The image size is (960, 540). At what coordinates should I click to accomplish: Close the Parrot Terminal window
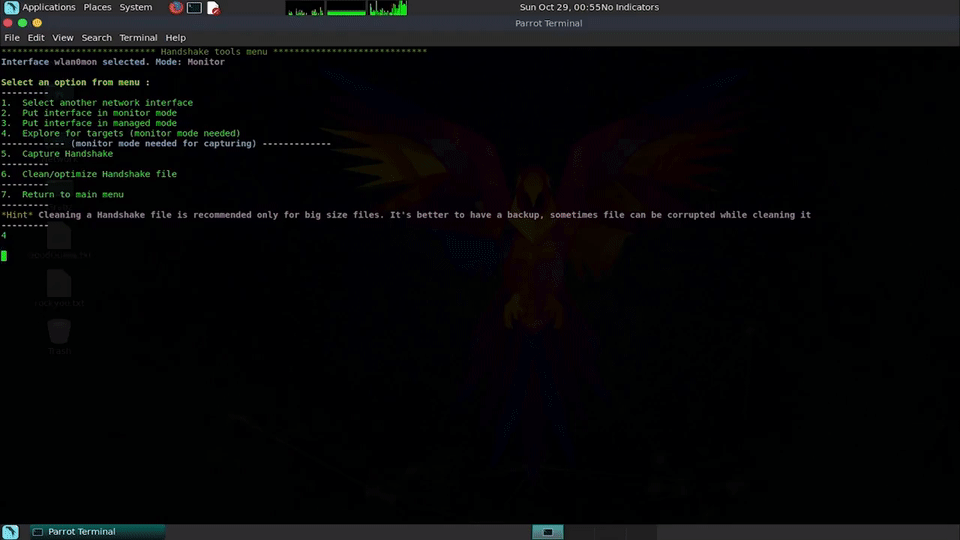tap(7, 23)
